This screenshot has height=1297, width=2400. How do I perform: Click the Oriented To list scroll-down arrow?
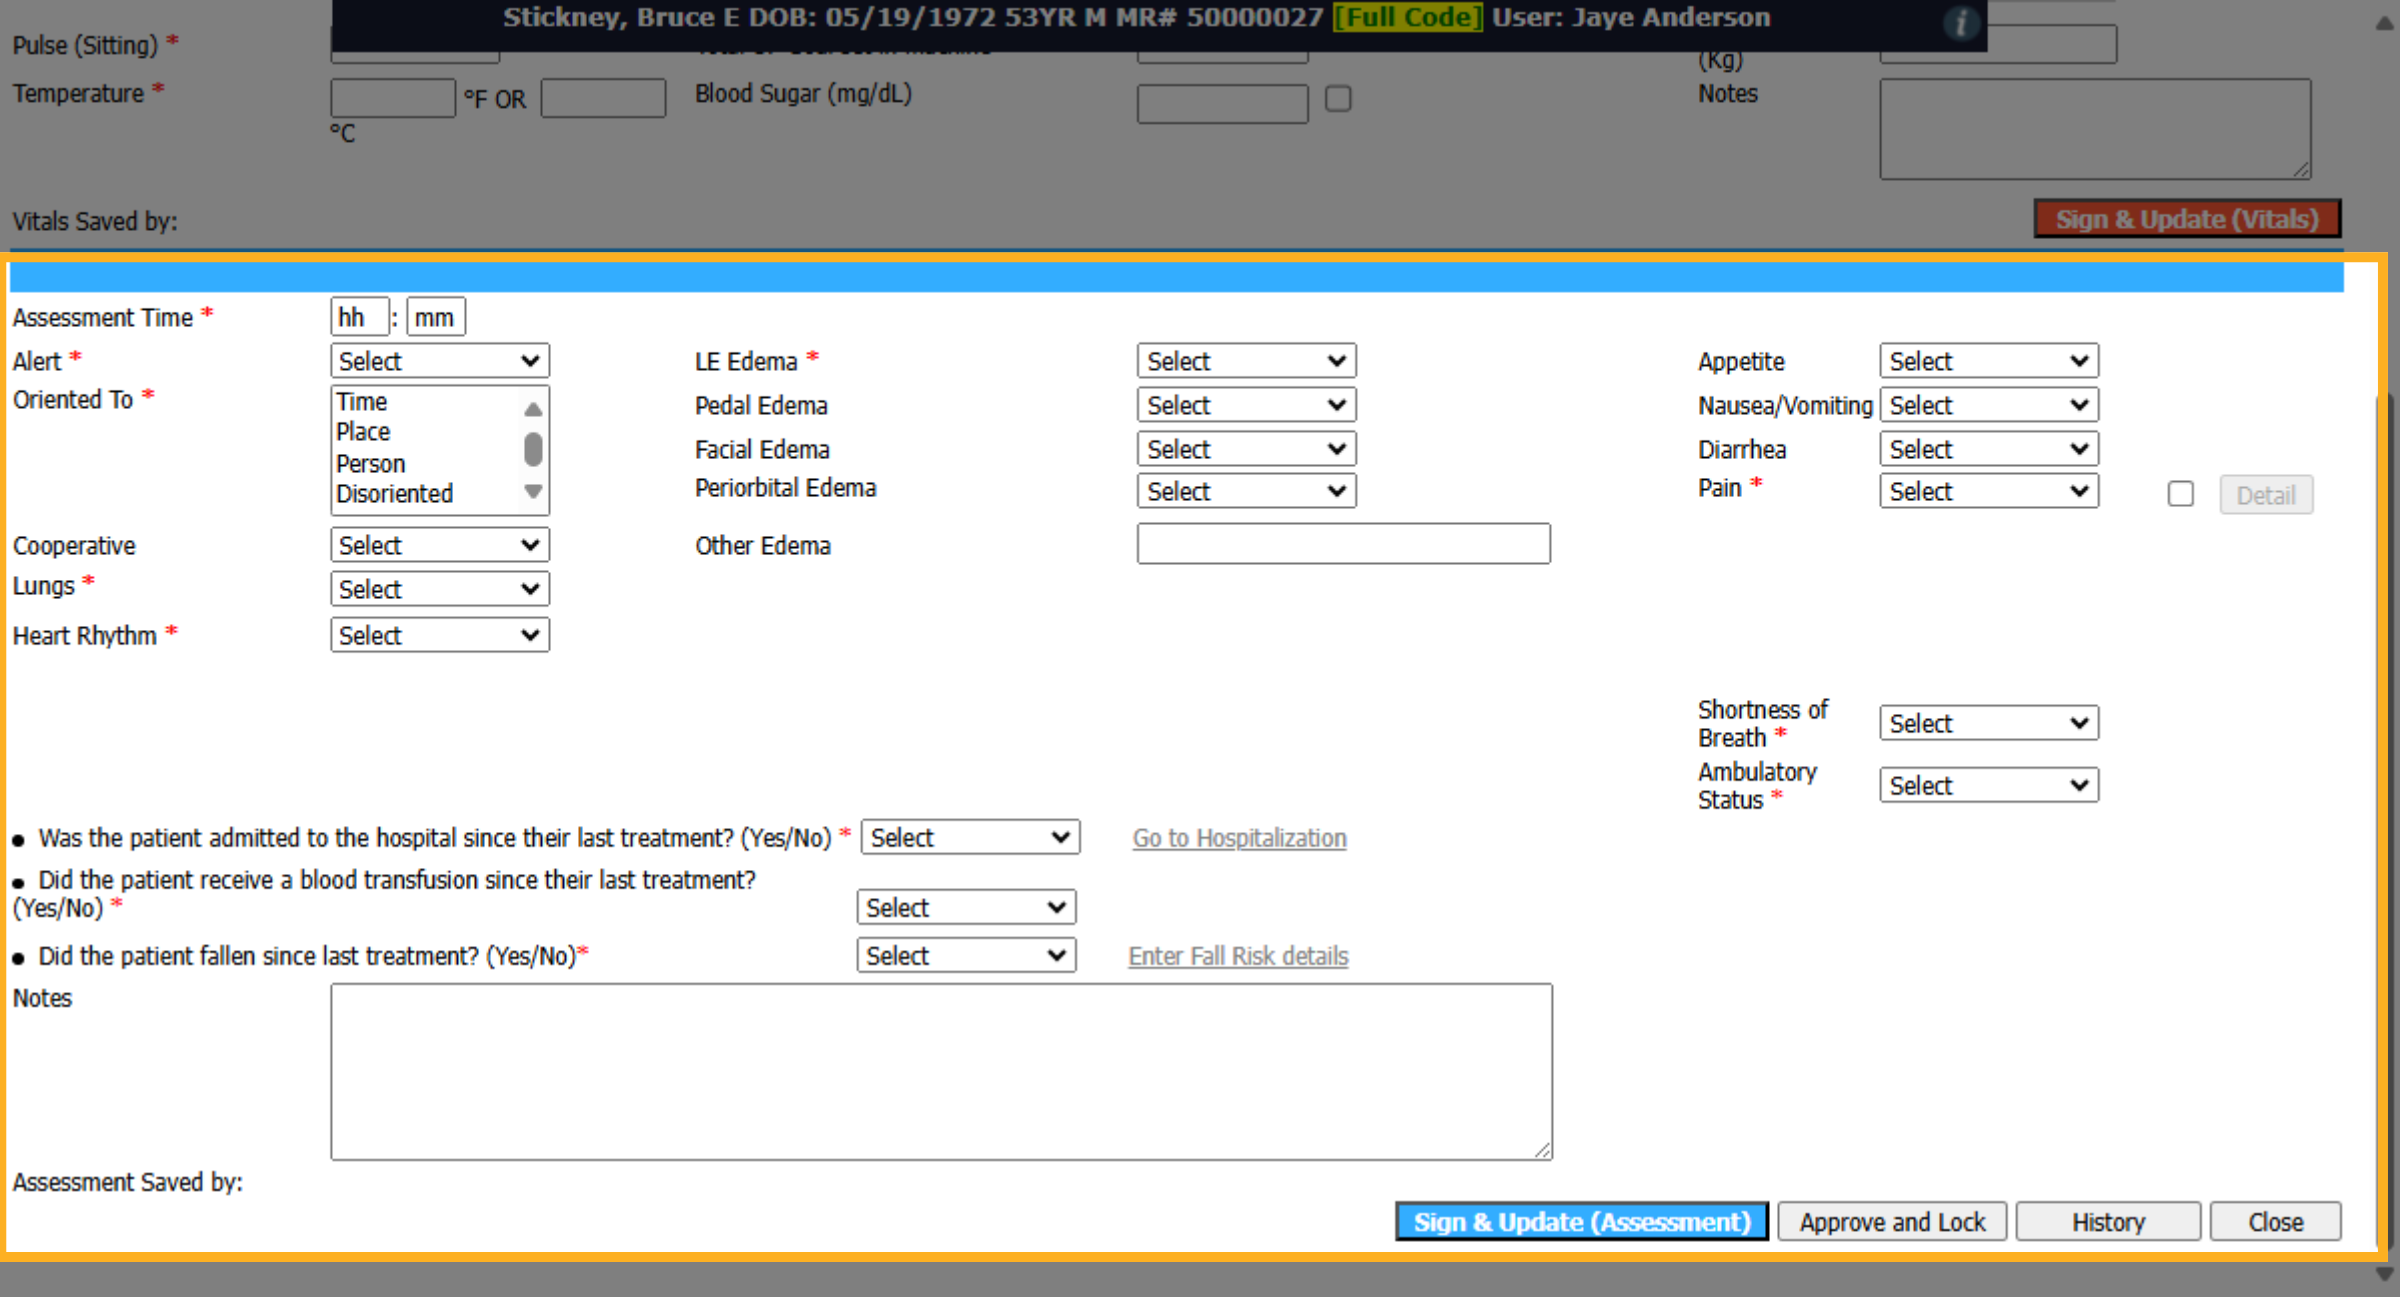point(533,491)
